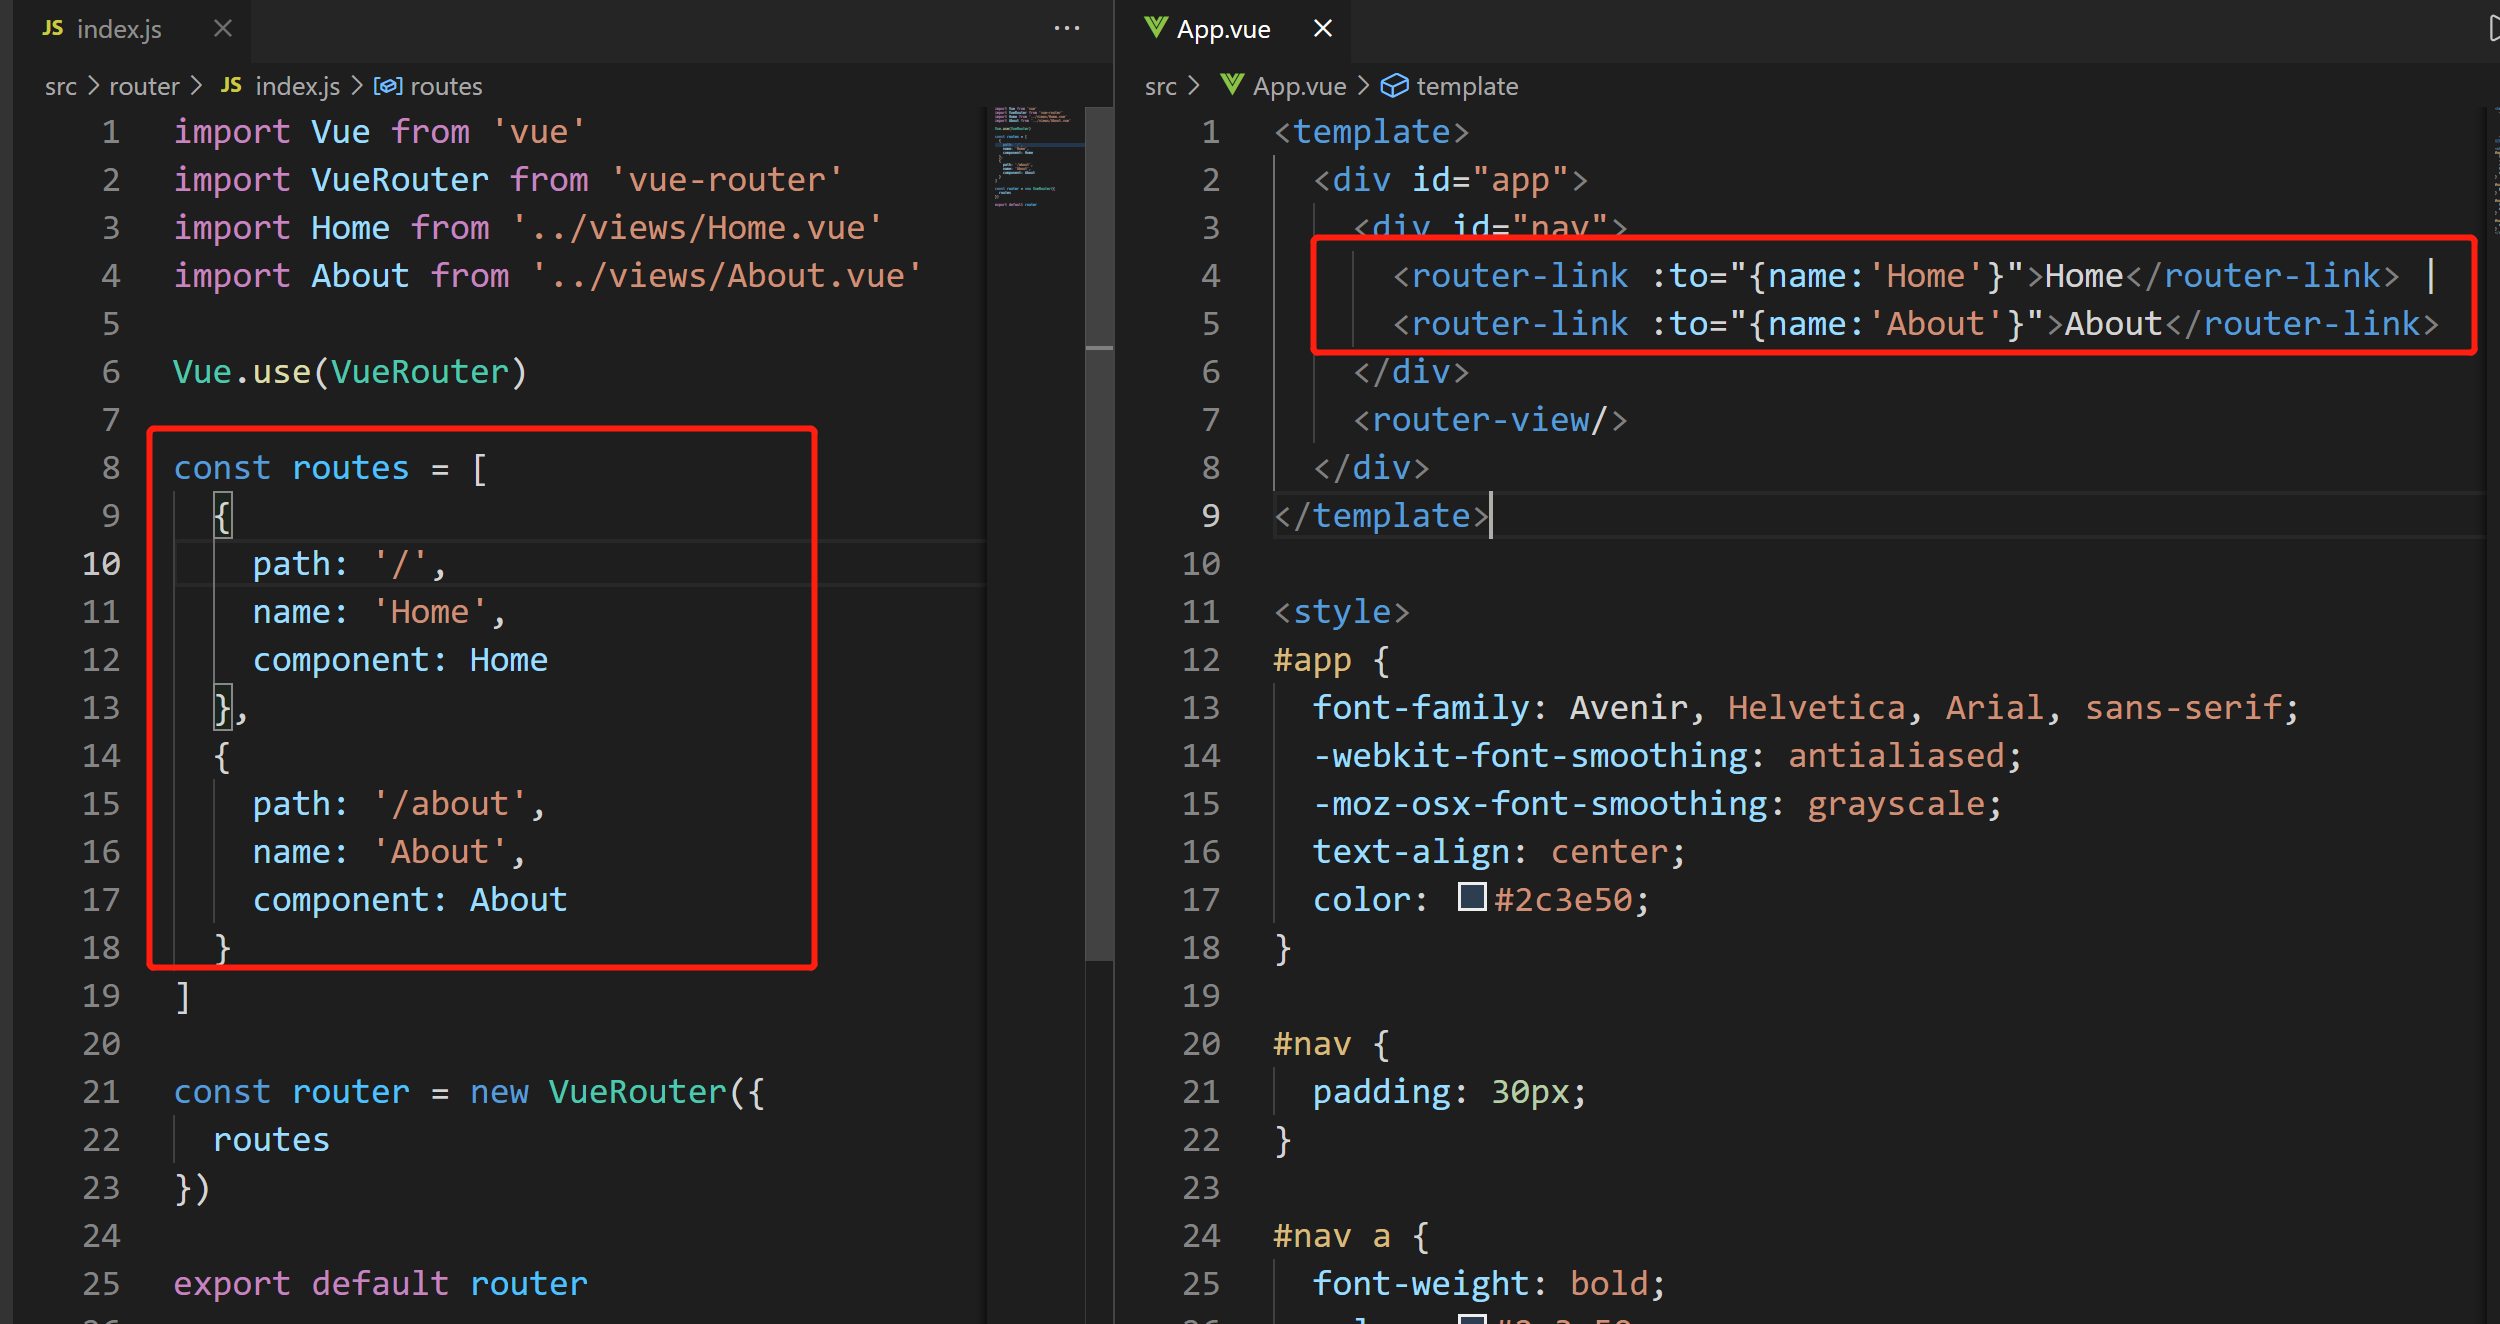Image resolution: width=2500 pixels, height=1324 pixels.
Task: Click the left editor vertical scrollbar
Action: pyautogui.click(x=1099, y=600)
